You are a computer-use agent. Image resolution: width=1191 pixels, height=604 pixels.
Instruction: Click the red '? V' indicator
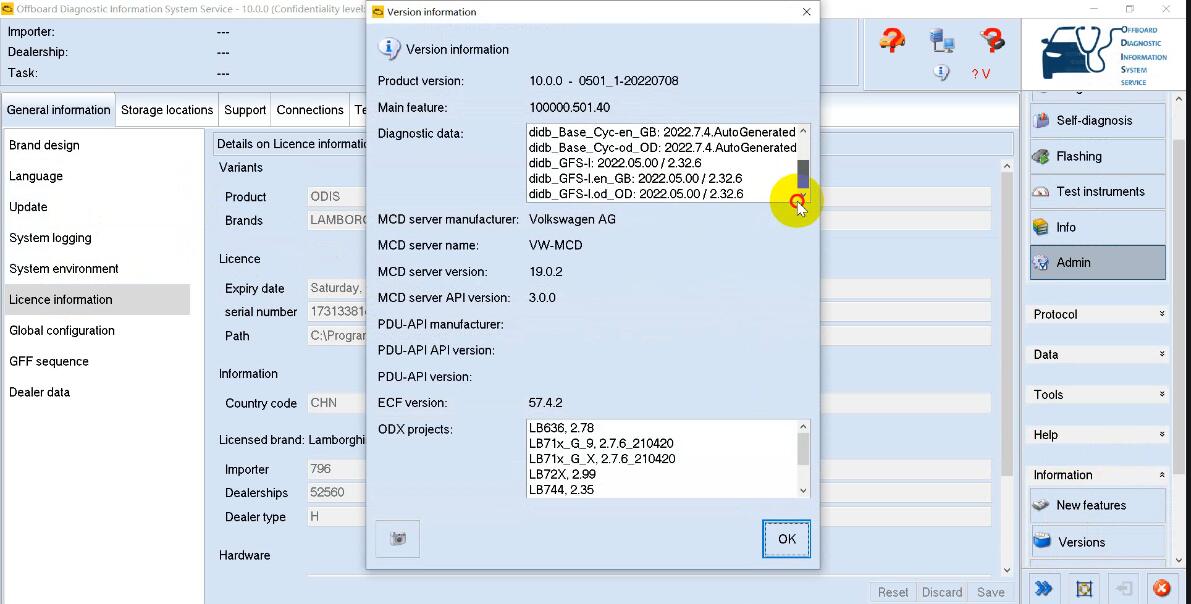click(981, 74)
